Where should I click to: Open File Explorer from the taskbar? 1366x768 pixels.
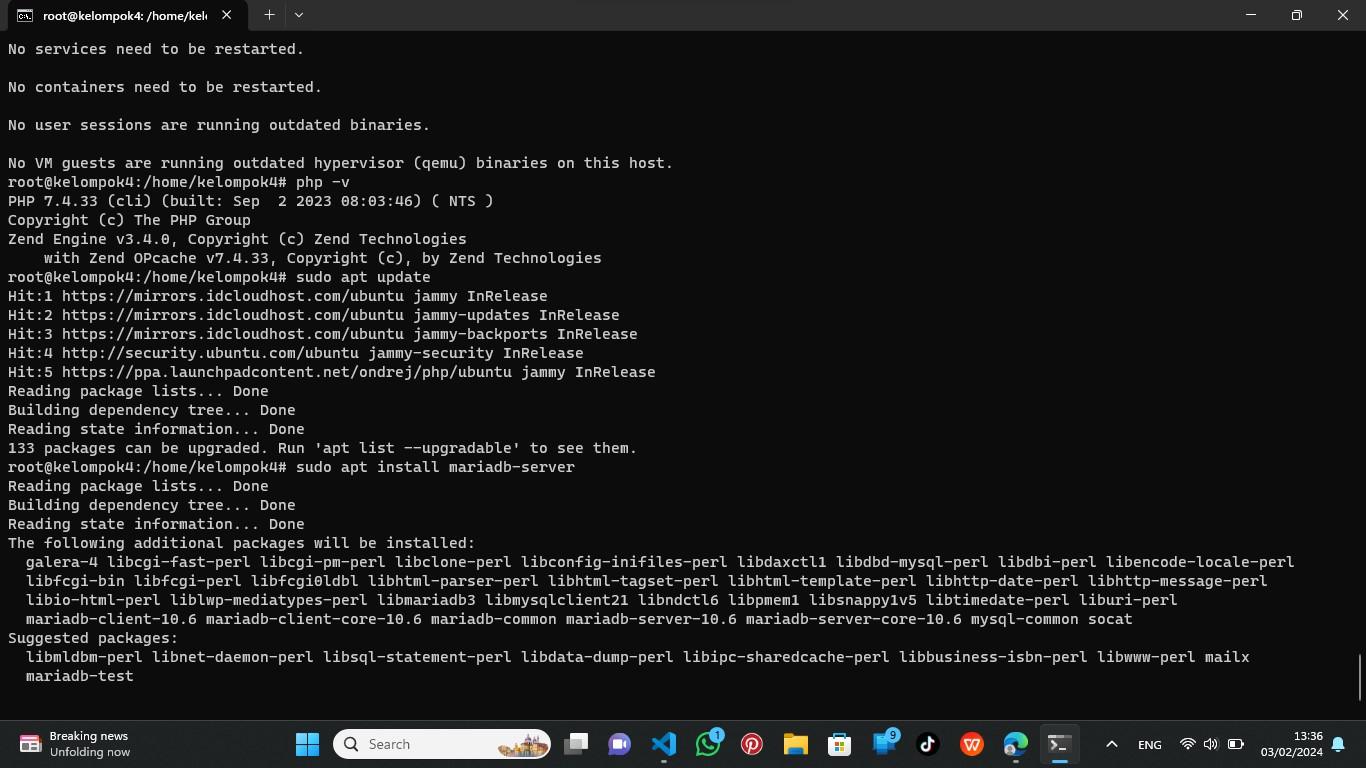coord(796,744)
